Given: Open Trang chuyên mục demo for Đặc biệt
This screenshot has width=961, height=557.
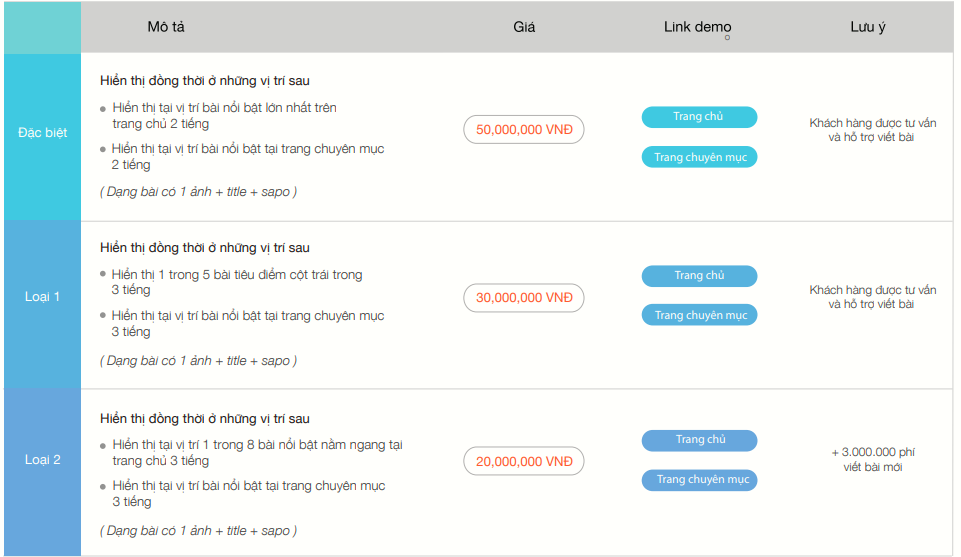Looking at the screenshot, I should pyautogui.click(x=699, y=157).
